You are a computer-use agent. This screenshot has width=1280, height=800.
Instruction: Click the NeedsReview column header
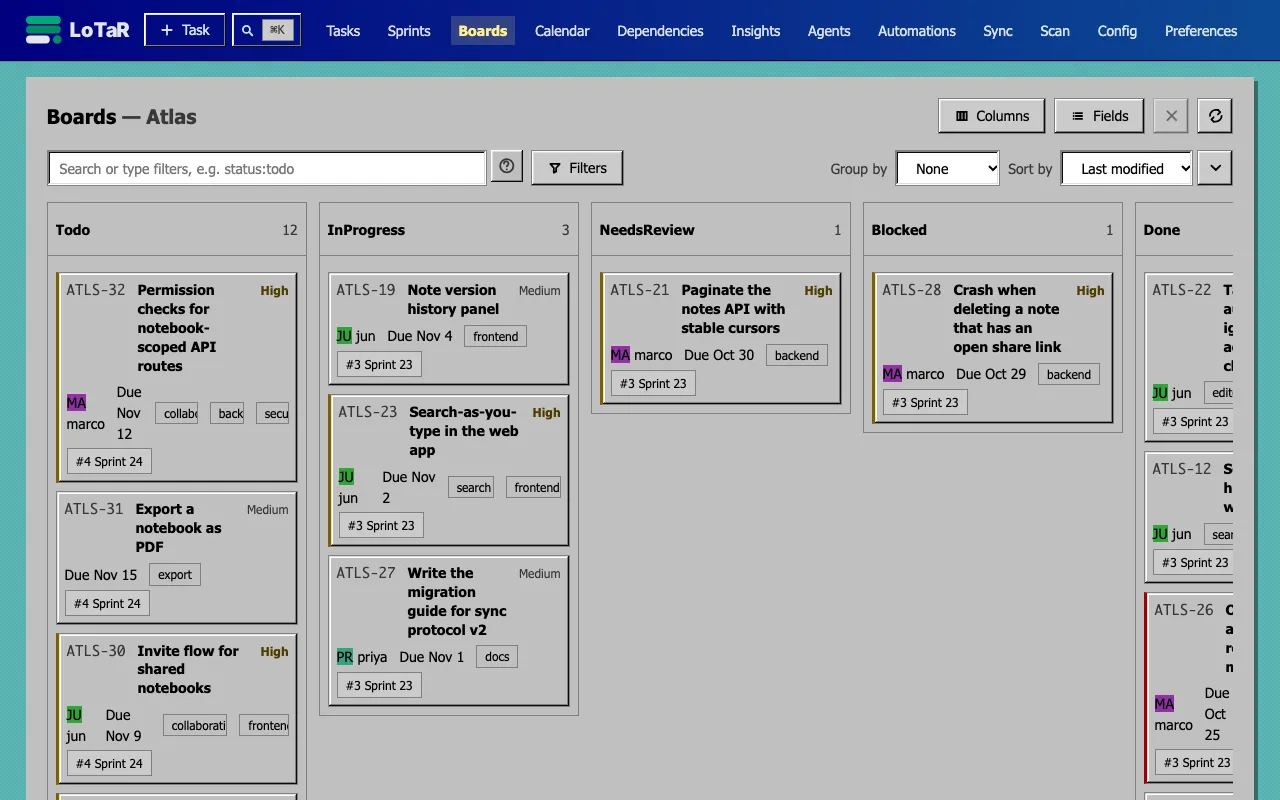click(720, 230)
